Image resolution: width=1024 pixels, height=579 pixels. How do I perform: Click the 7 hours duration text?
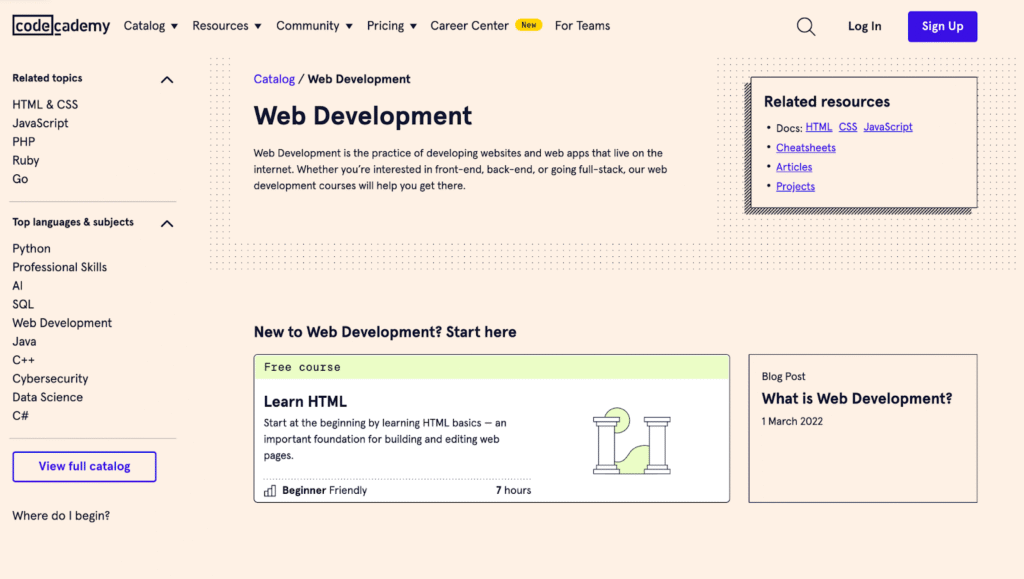pos(513,490)
